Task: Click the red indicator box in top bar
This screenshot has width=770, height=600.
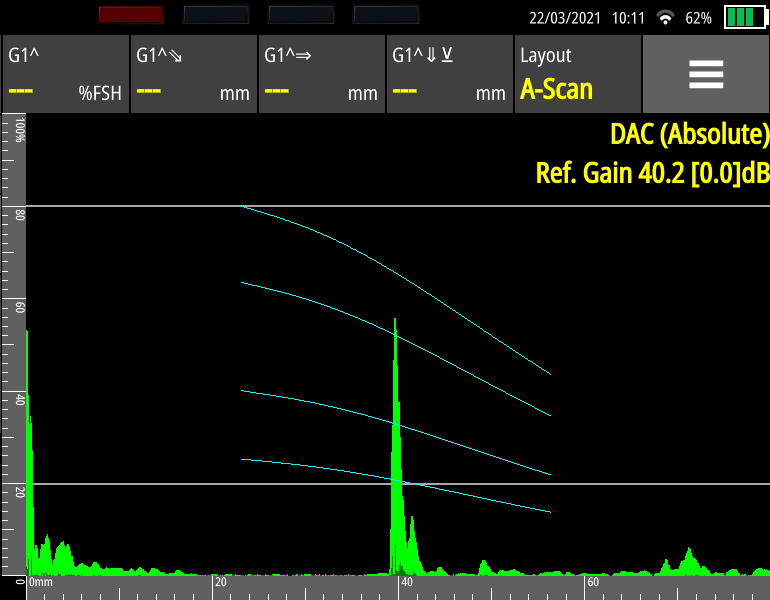Action: click(x=131, y=14)
